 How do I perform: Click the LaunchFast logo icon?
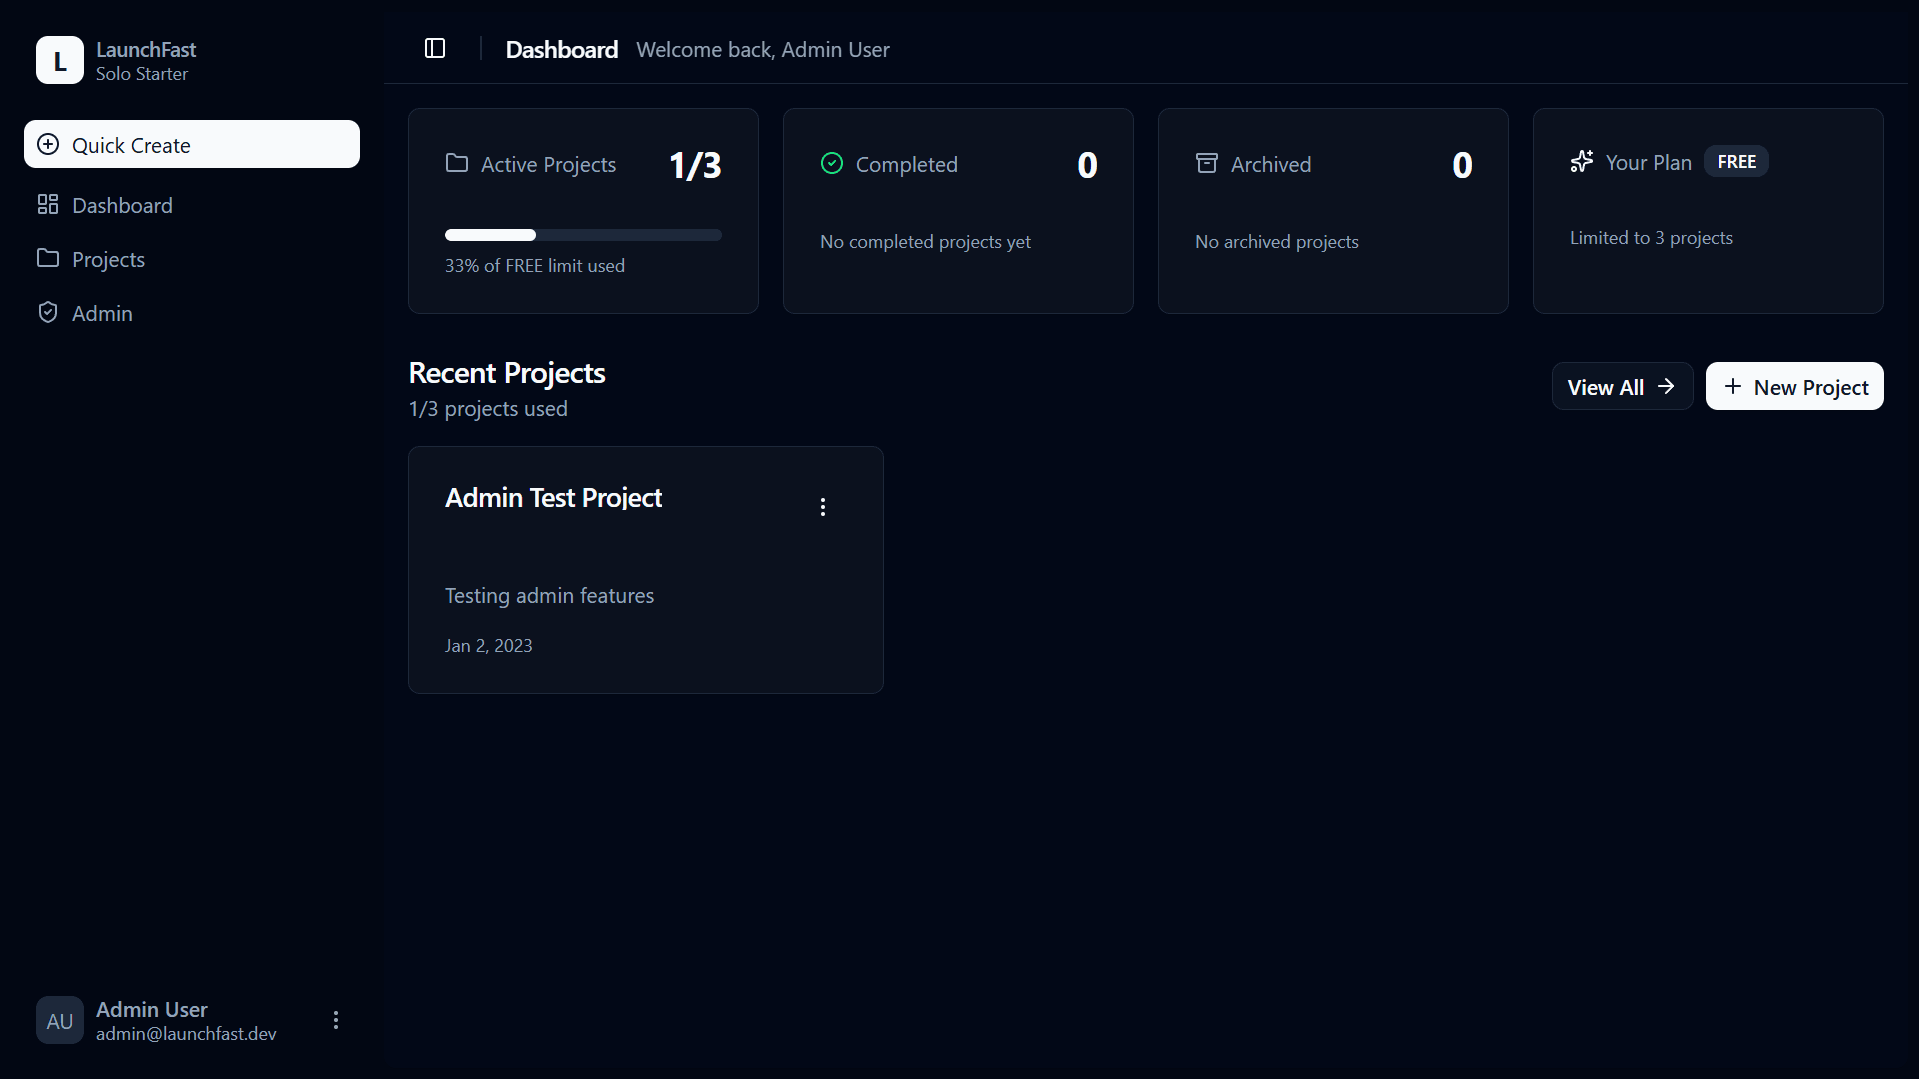click(59, 60)
